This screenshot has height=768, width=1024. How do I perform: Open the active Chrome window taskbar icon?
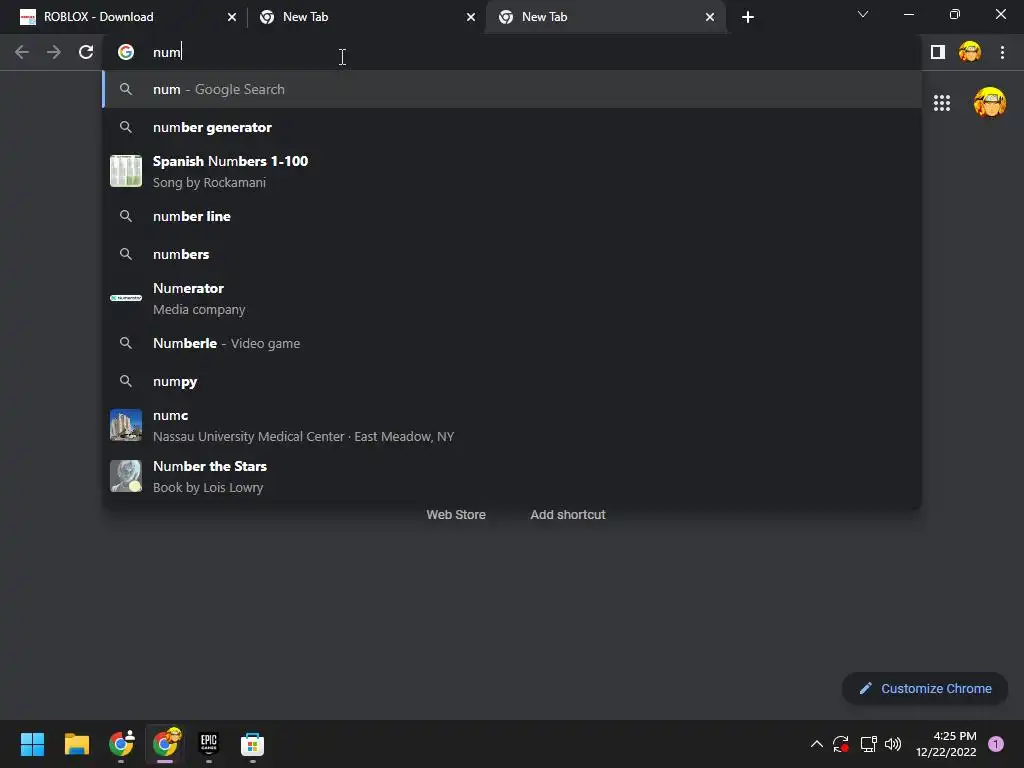(x=166, y=743)
